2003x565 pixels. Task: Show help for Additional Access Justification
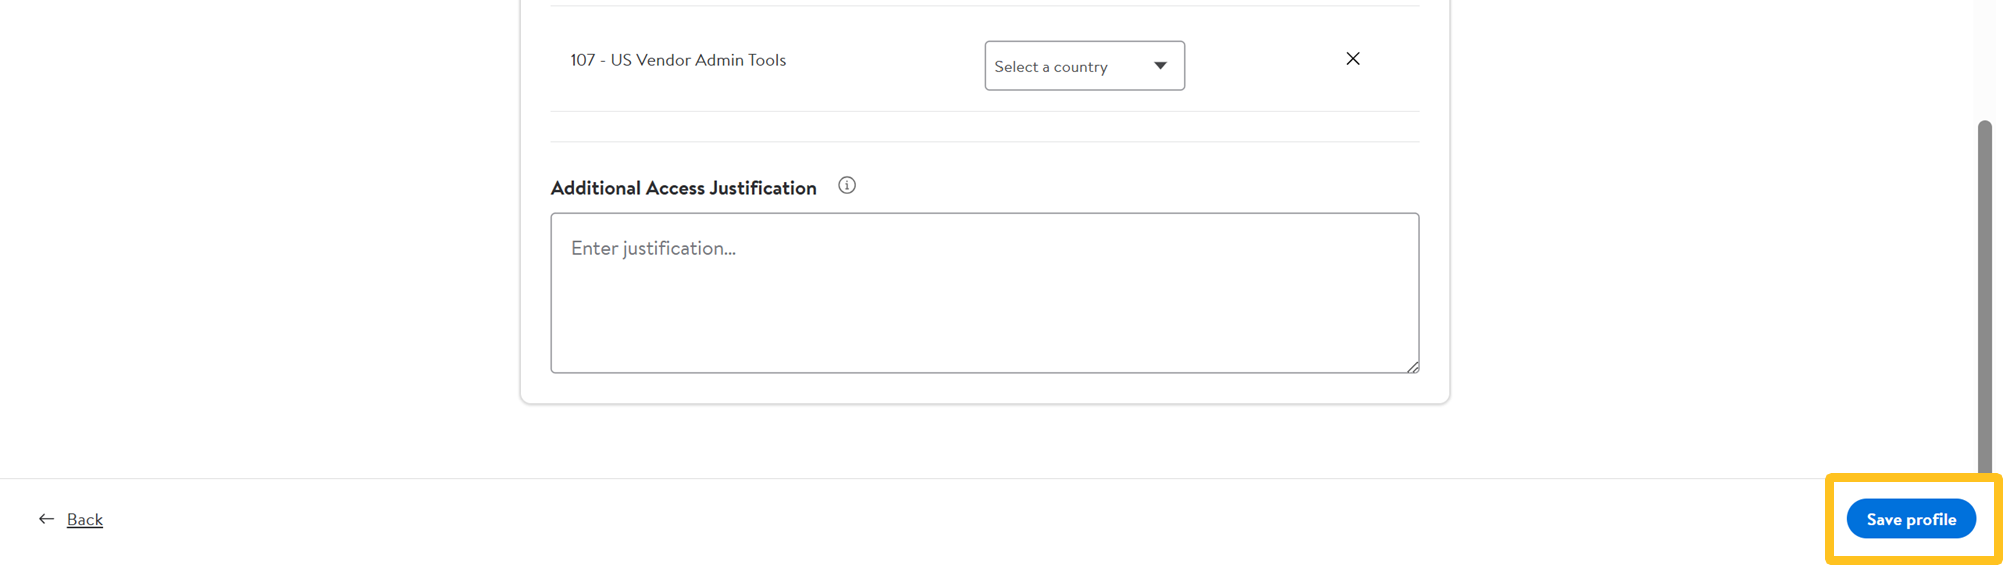click(847, 185)
